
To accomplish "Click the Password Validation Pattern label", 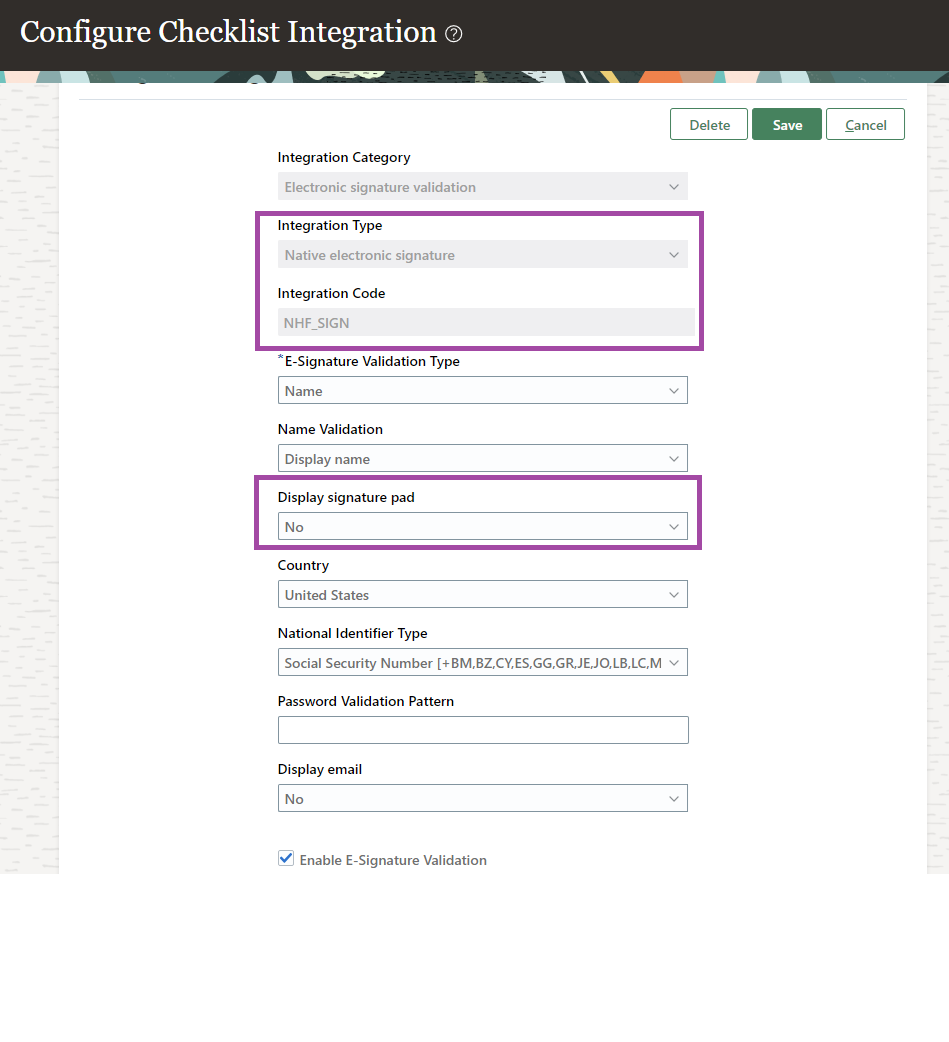I will [x=366, y=701].
